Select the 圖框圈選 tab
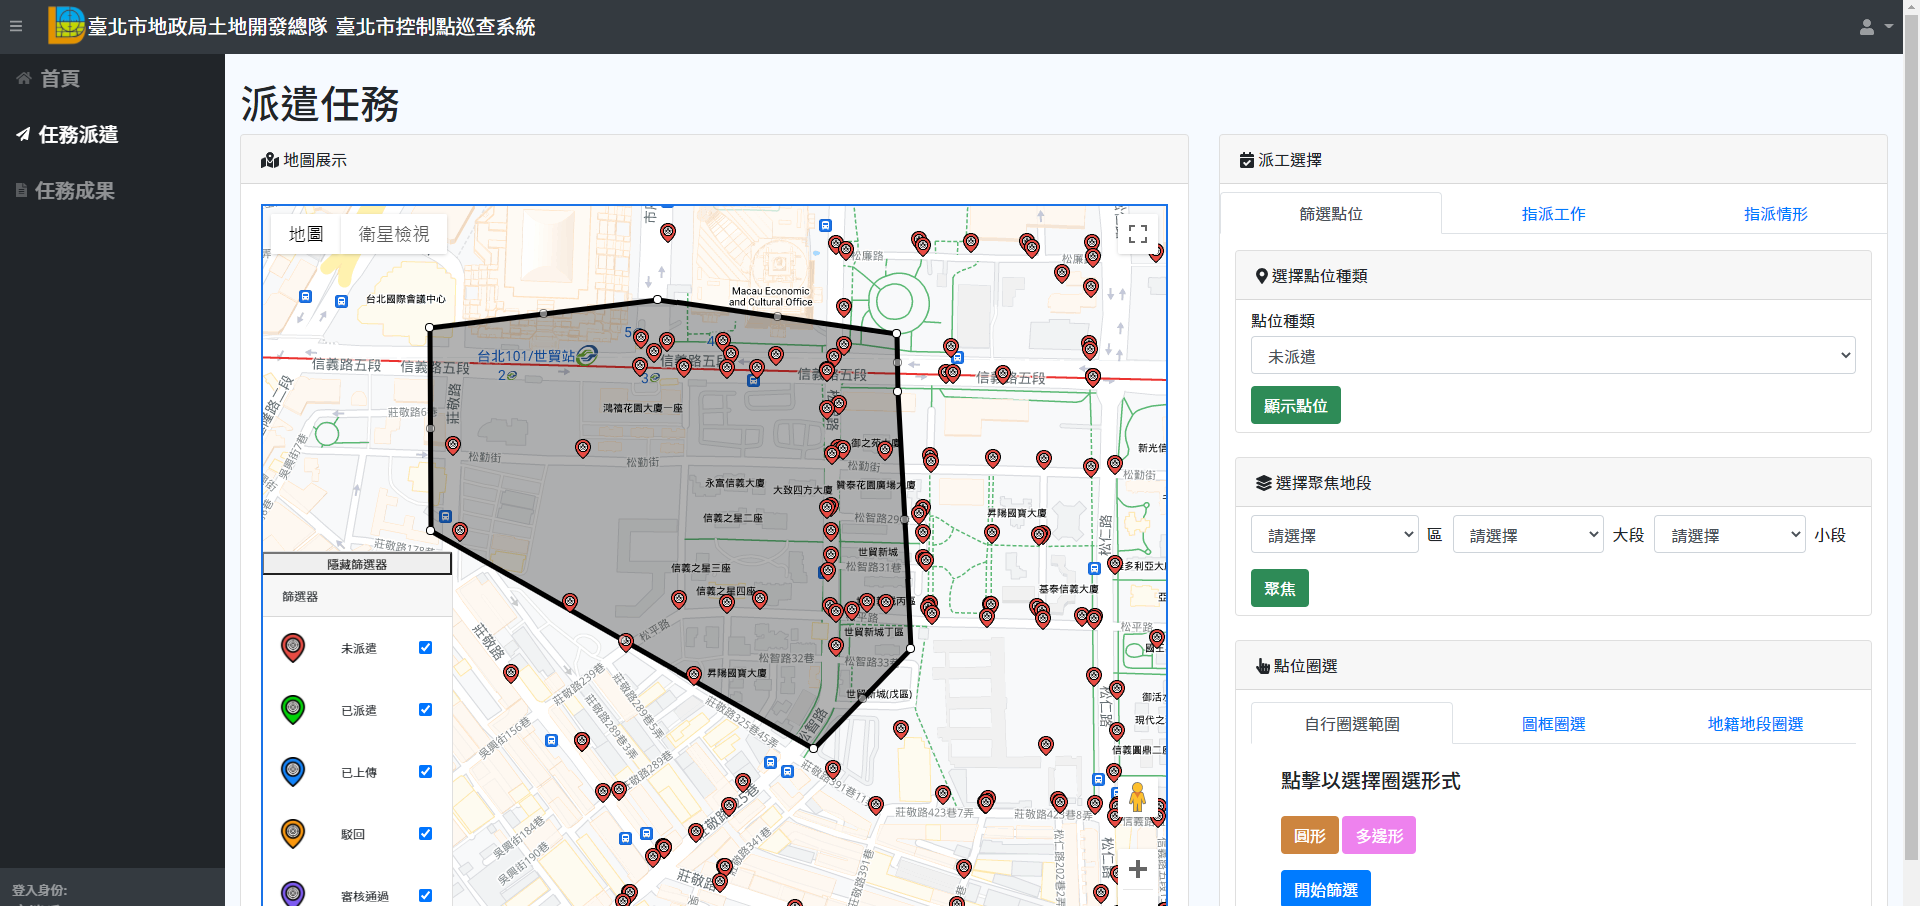1920x906 pixels. pos(1553,724)
